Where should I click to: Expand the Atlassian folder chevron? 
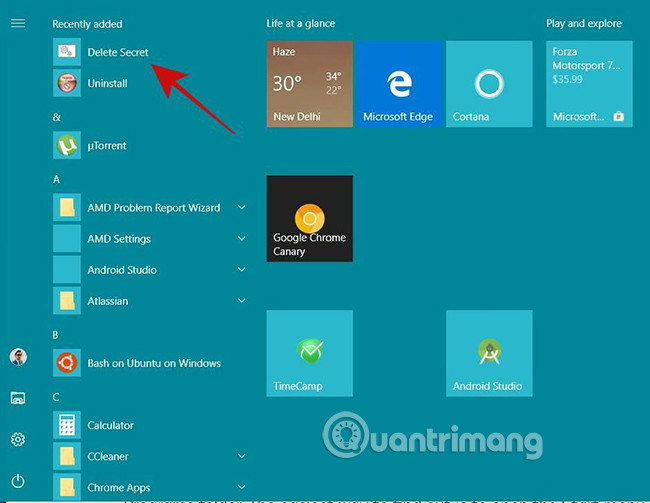pos(242,301)
